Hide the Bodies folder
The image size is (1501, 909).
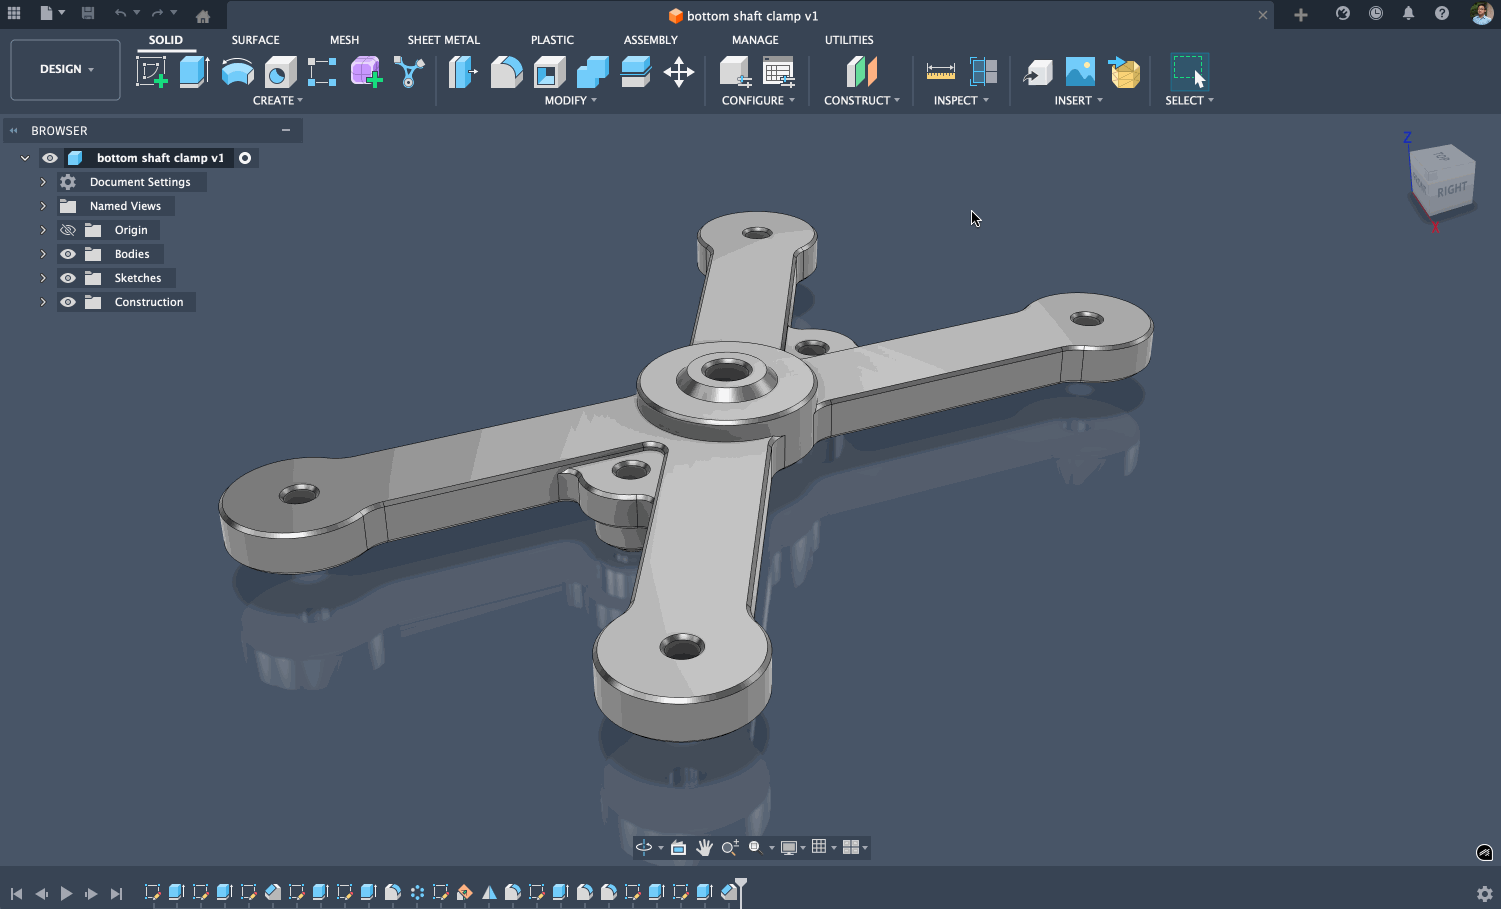pyautogui.click(x=68, y=254)
